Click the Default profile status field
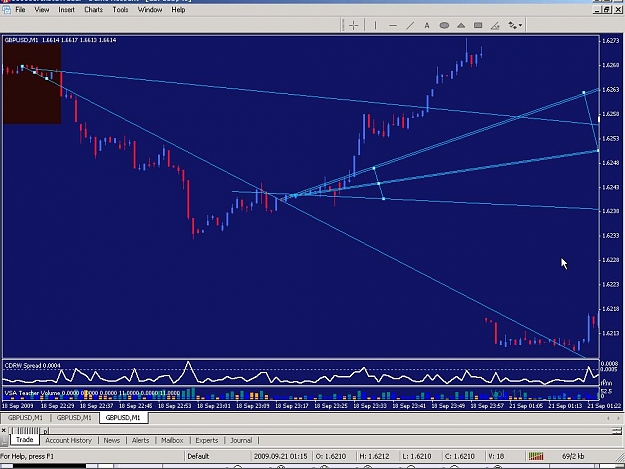Image resolution: width=625 pixels, height=469 pixels. [198, 456]
